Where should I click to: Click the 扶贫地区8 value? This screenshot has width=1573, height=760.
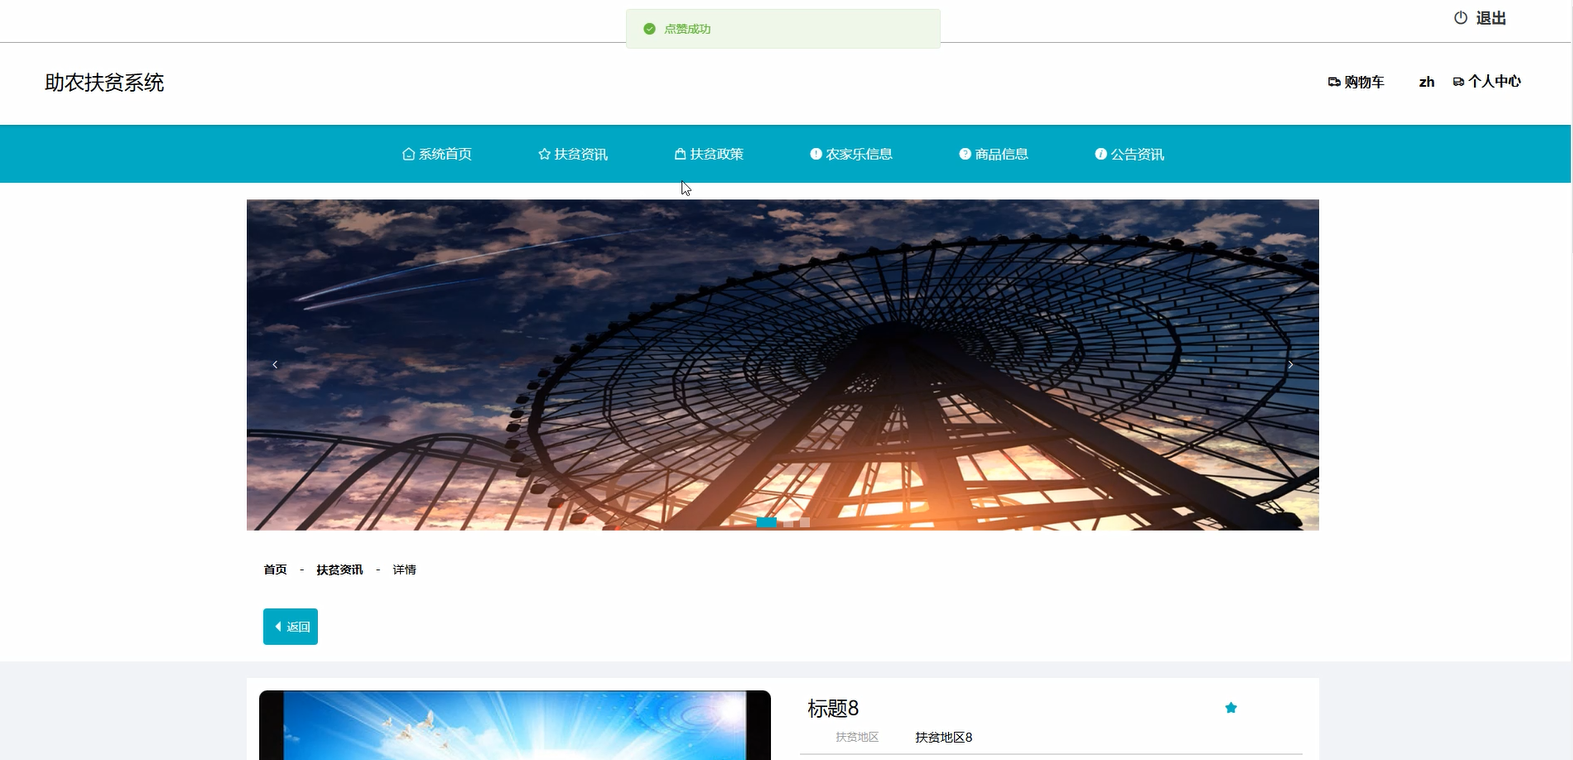point(944,737)
